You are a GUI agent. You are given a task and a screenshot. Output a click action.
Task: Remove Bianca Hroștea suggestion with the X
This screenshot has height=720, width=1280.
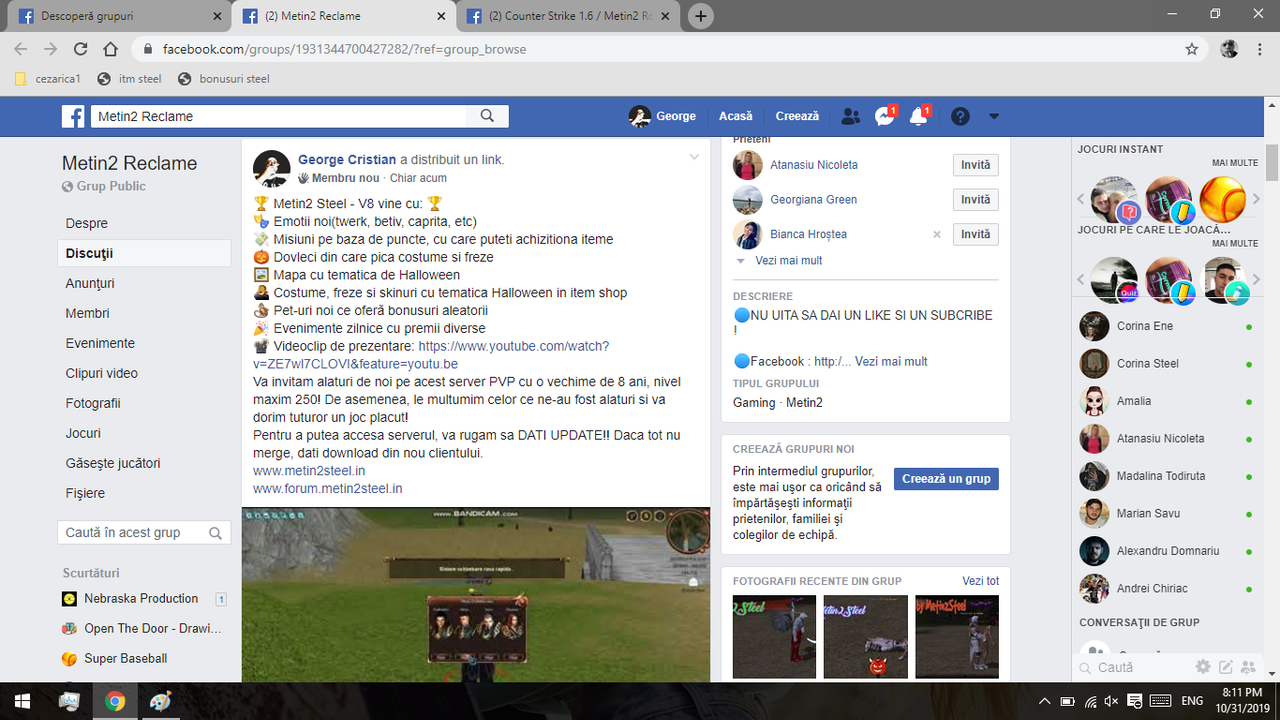[937, 234]
